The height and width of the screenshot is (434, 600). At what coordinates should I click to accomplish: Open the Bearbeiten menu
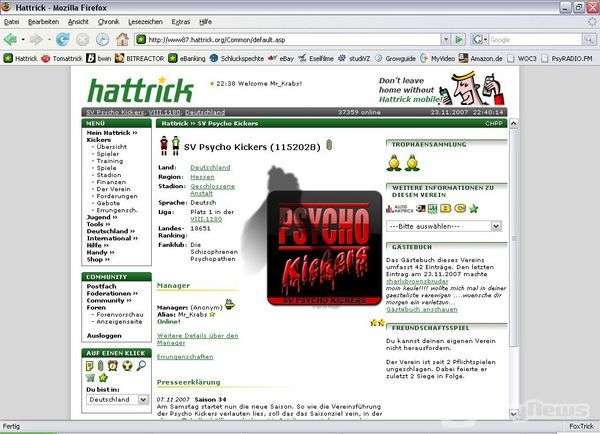click(x=44, y=22)
